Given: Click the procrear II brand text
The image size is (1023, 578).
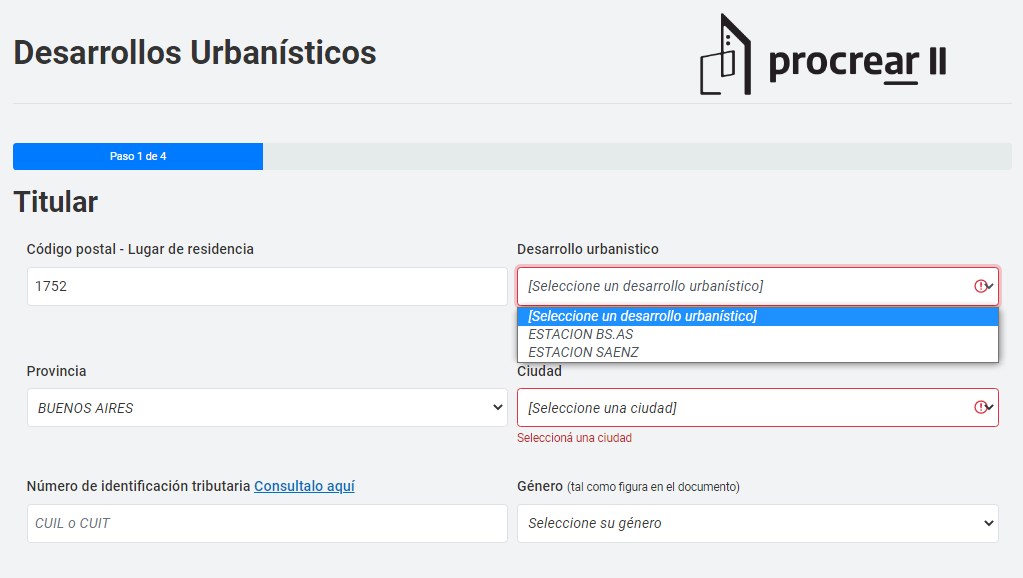Looking at the screenshot, I should coord(857,62).
